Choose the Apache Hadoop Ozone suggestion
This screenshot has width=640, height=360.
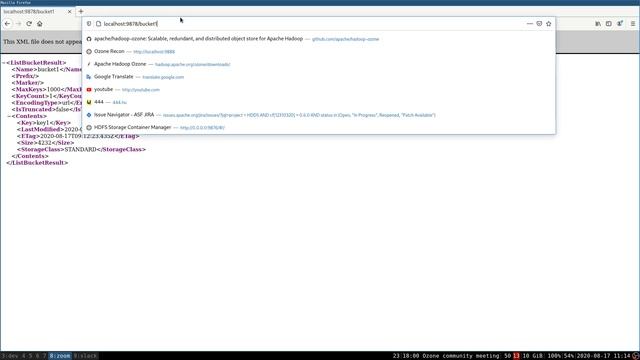[318, 64]
